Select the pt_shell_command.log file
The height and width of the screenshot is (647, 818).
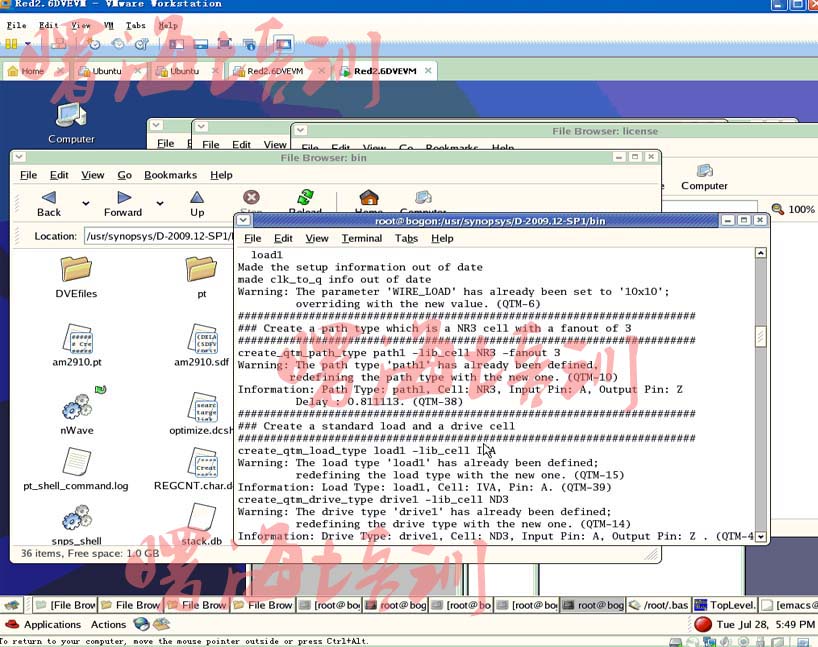point(76,468)
